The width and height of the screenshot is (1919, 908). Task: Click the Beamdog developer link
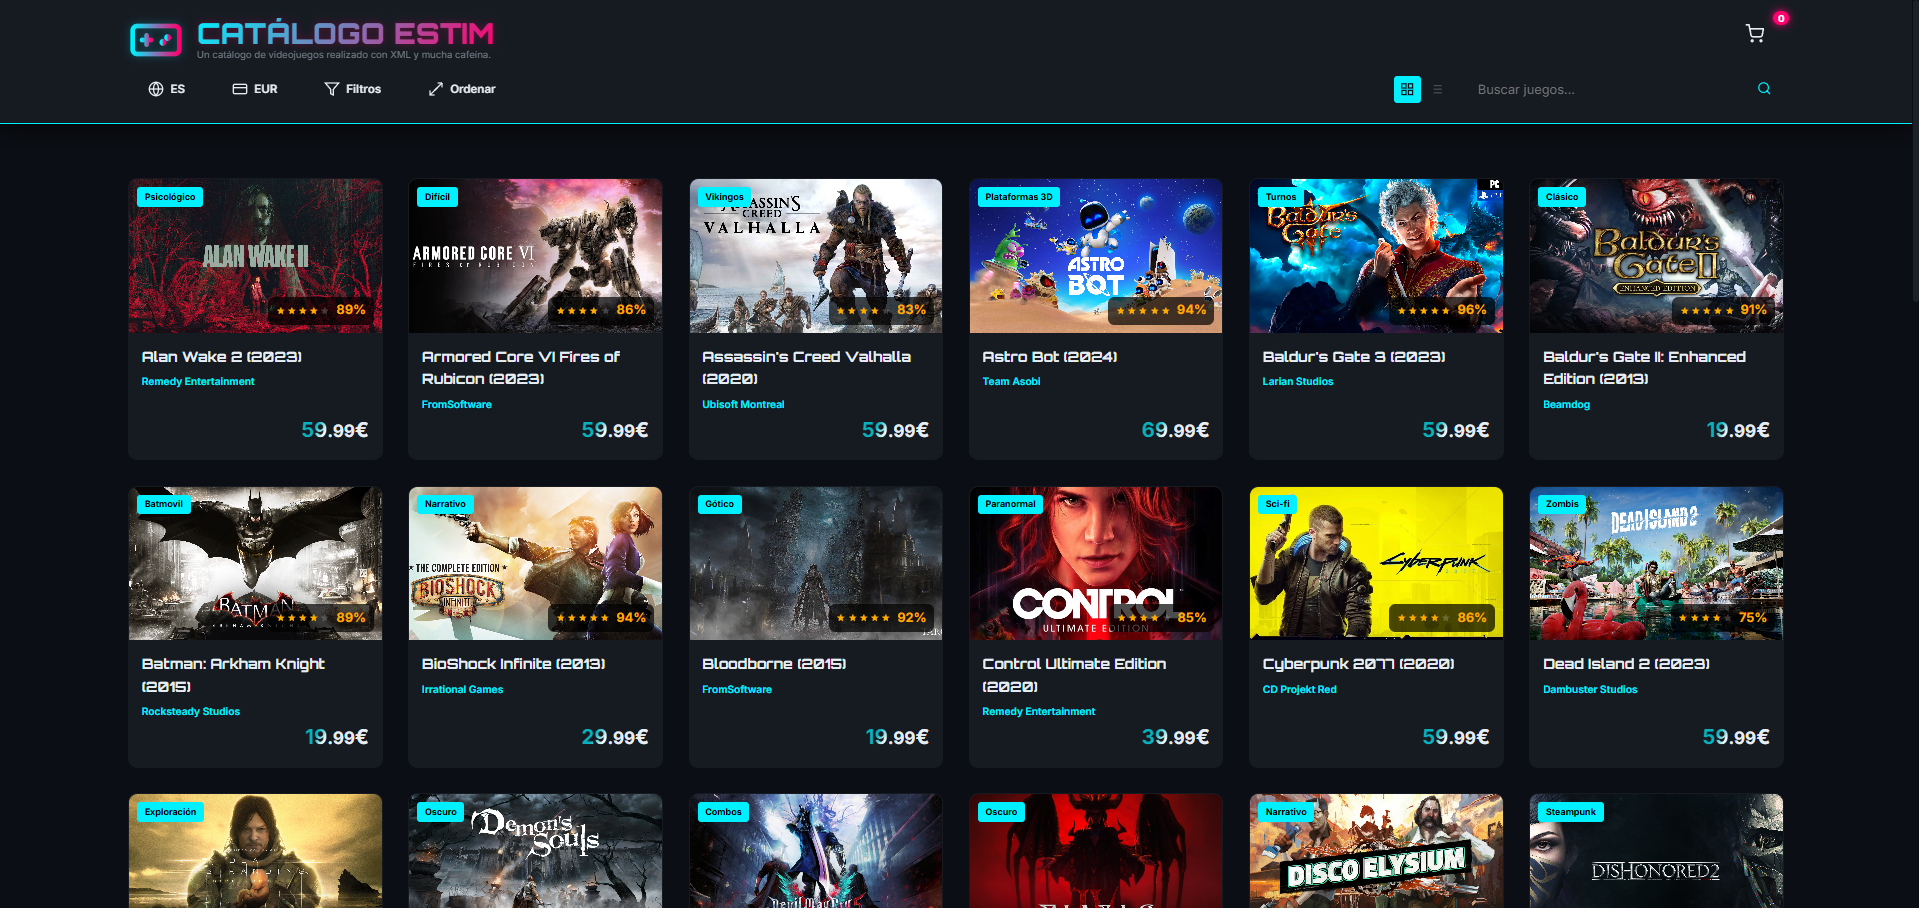(1566, 405)
